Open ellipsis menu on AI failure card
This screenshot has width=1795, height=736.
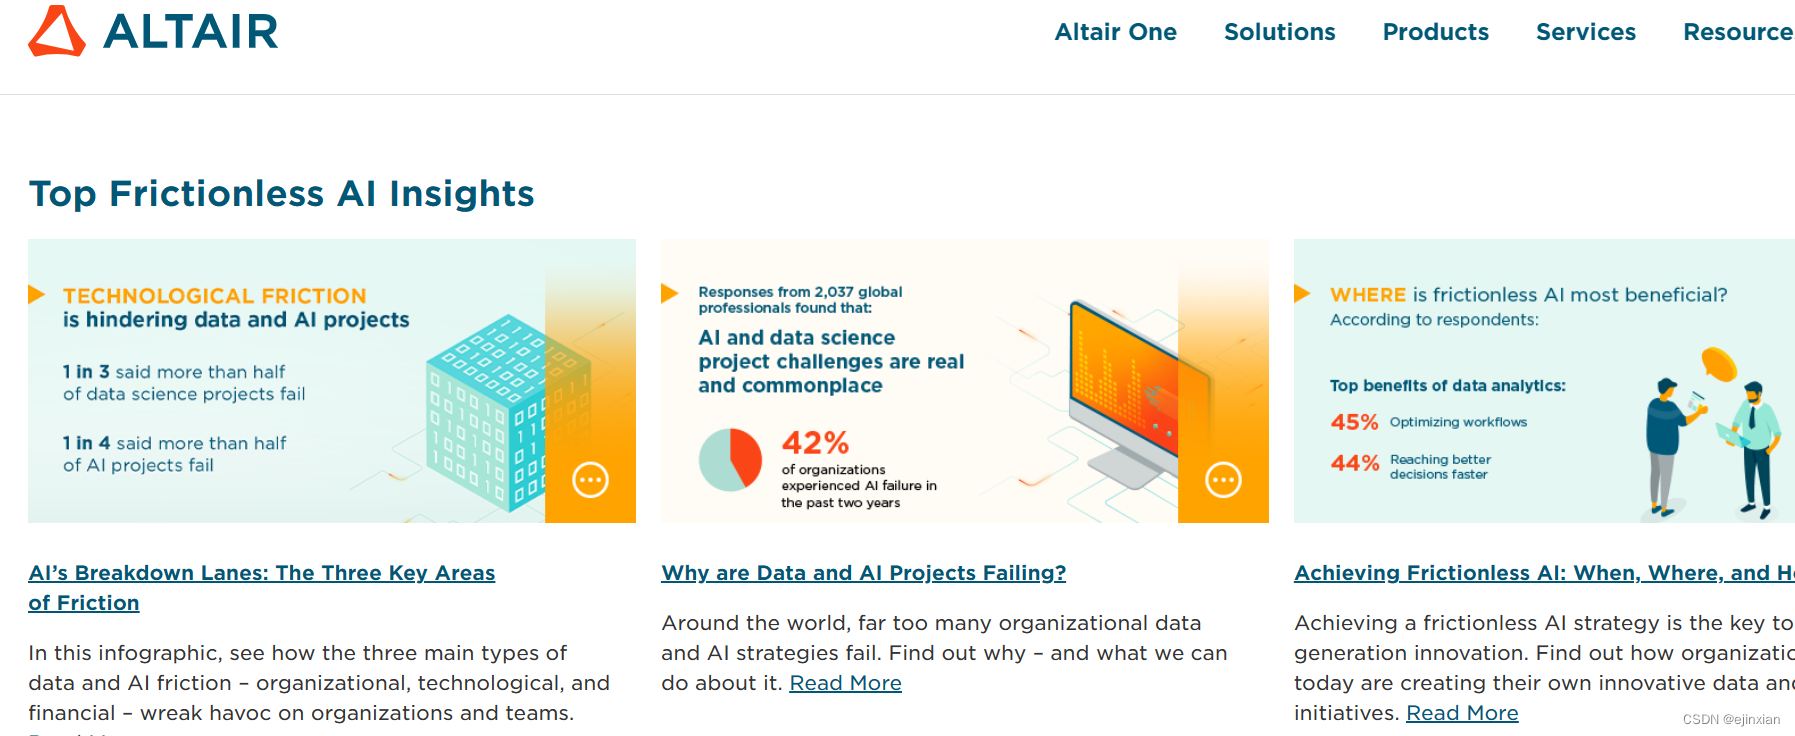[1223, 480]
